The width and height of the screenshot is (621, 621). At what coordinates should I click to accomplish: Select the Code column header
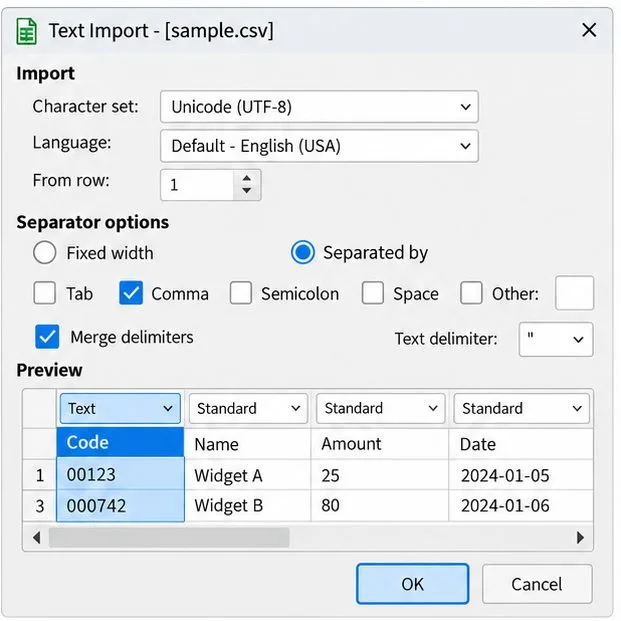(x=120, y=443)
